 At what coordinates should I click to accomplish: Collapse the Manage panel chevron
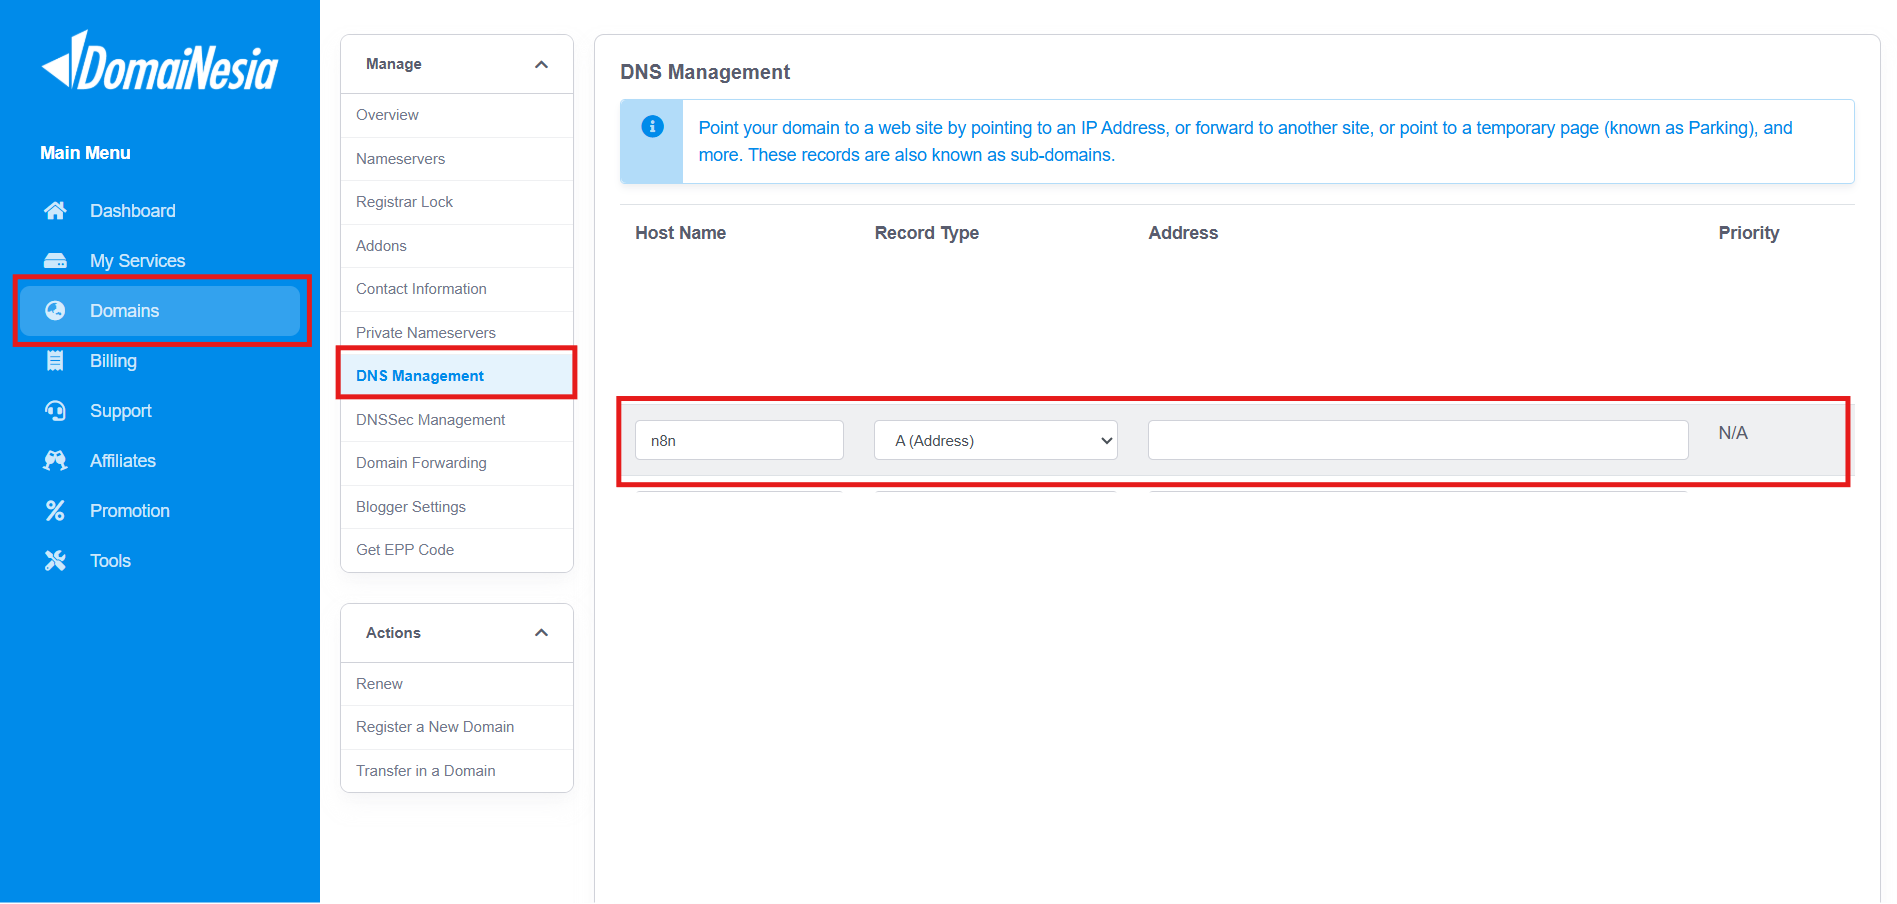click(541, 64)
